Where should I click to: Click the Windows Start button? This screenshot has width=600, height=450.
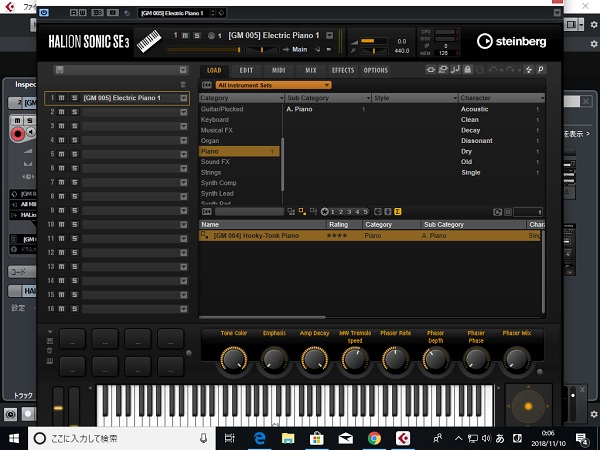[14, 439]
